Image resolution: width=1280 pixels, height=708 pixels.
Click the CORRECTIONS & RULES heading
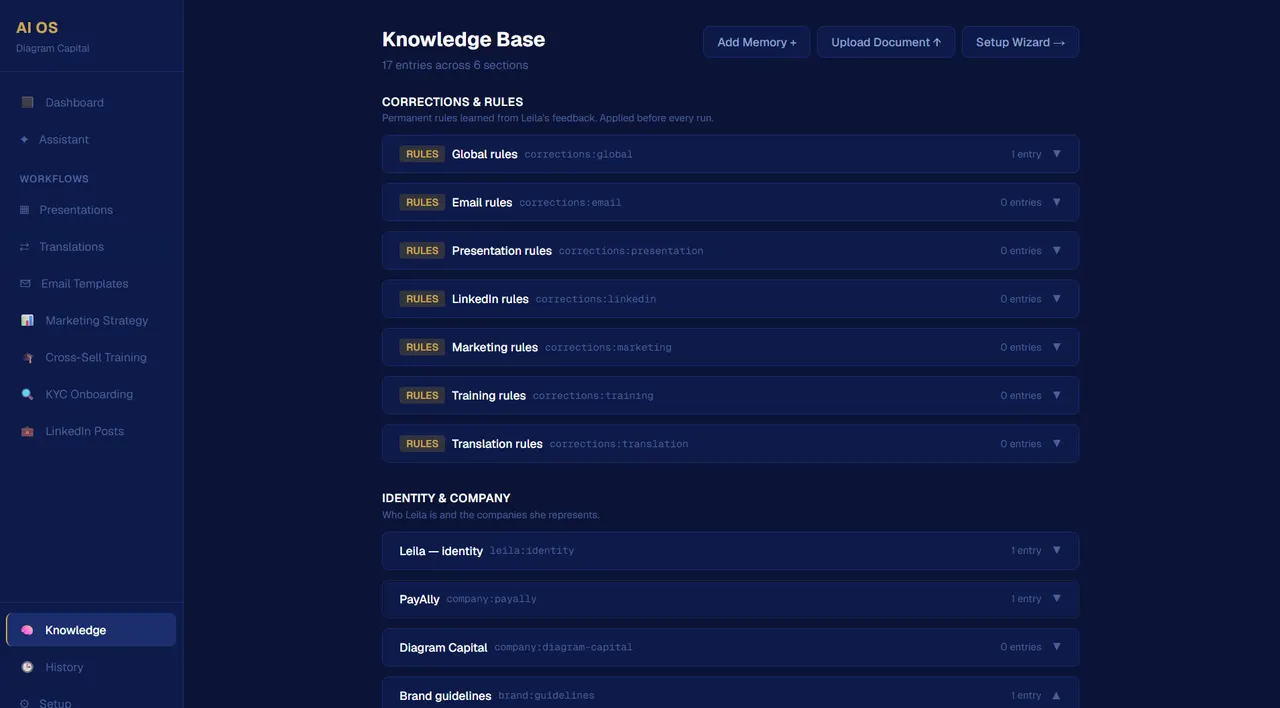coord(452,102)
